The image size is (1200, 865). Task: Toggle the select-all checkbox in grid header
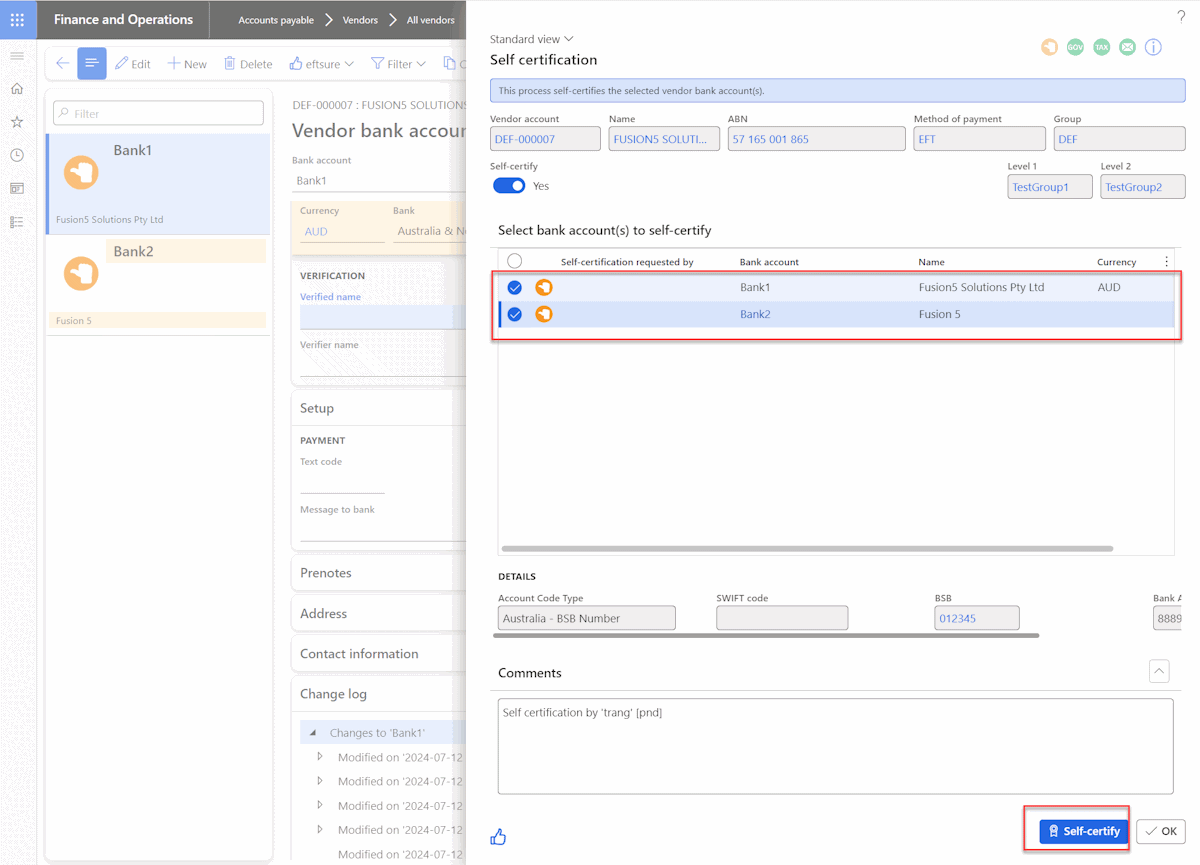coord(514,261)
